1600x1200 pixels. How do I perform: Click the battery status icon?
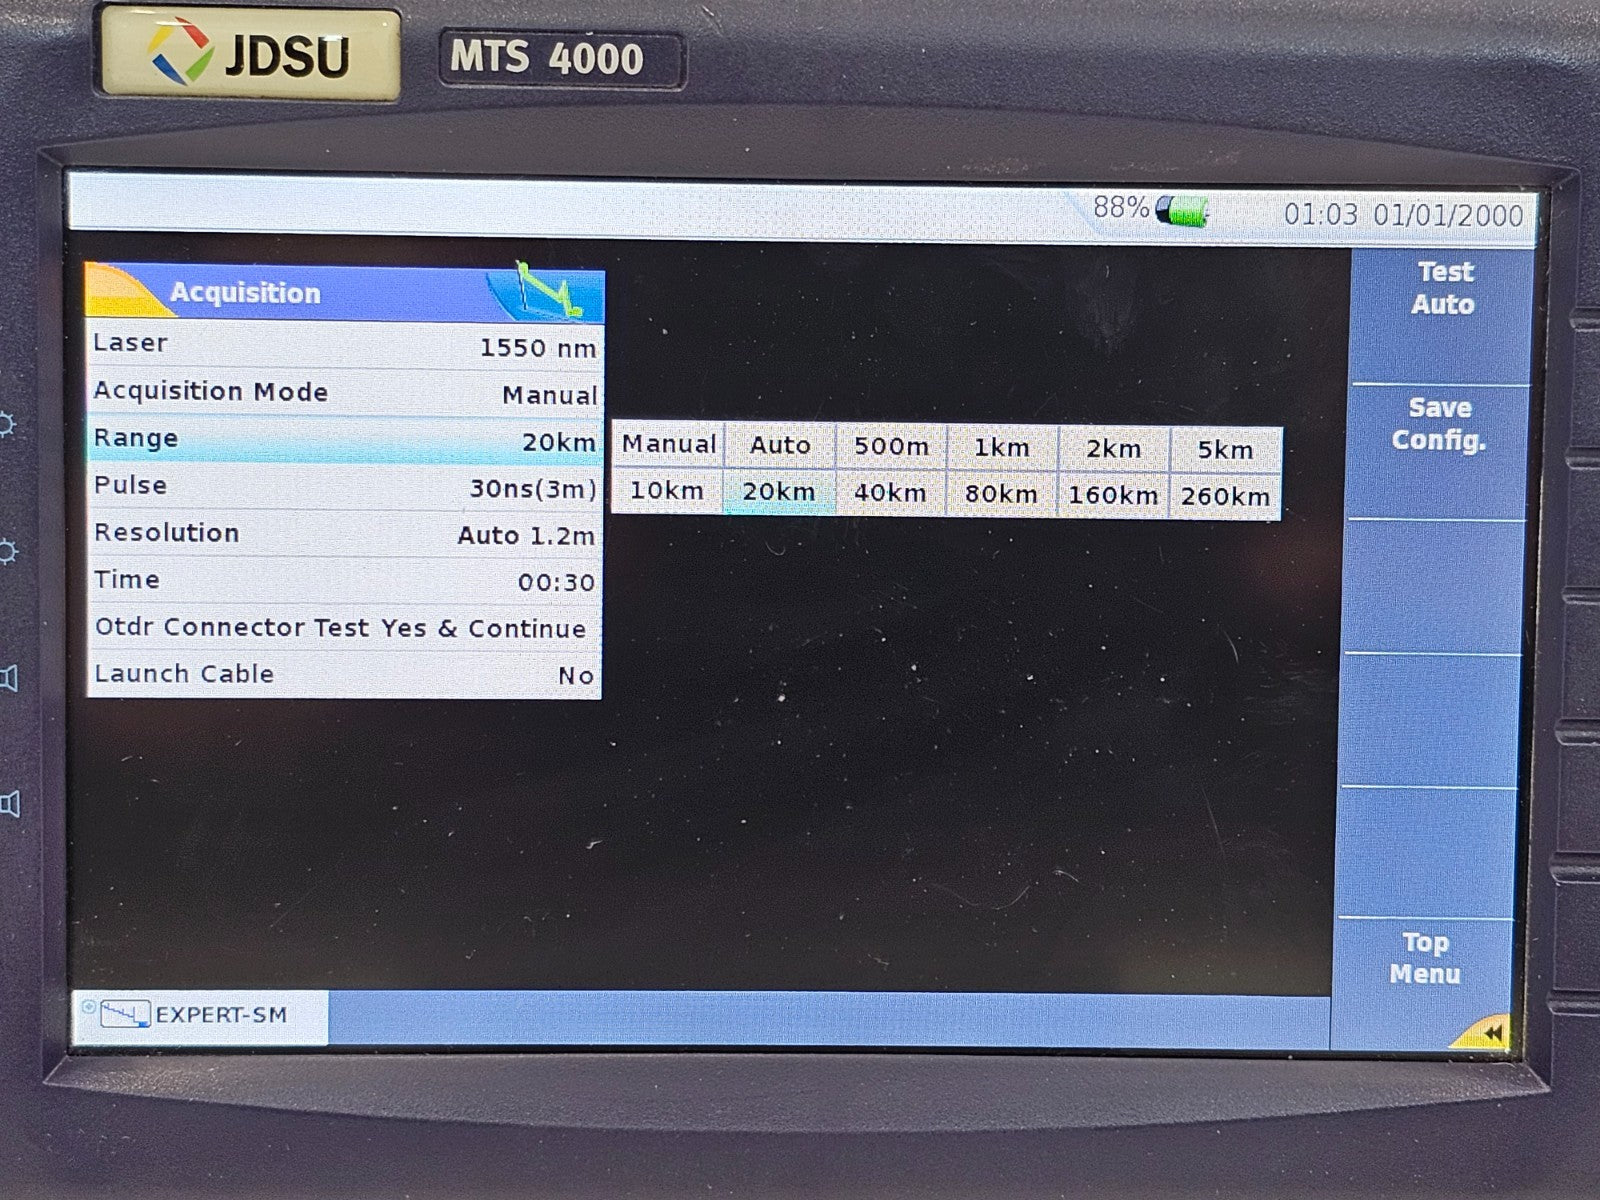(1181, 211)
